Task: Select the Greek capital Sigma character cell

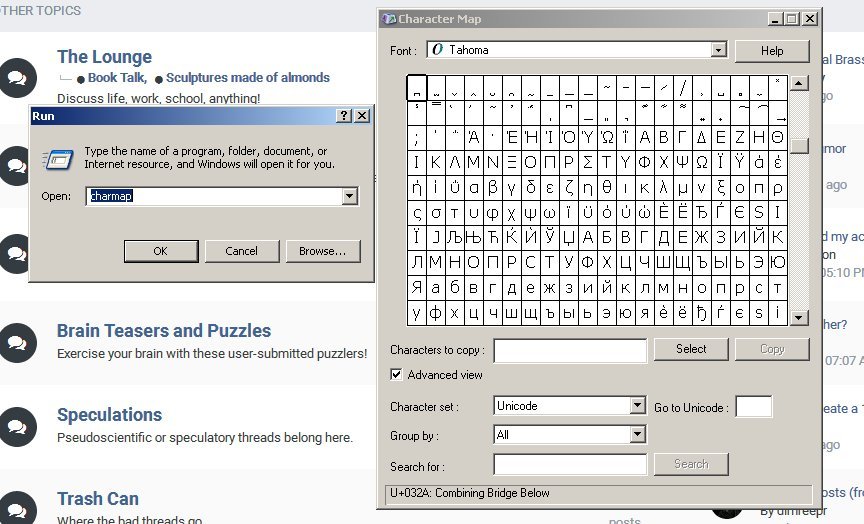Action: point(587,163)
